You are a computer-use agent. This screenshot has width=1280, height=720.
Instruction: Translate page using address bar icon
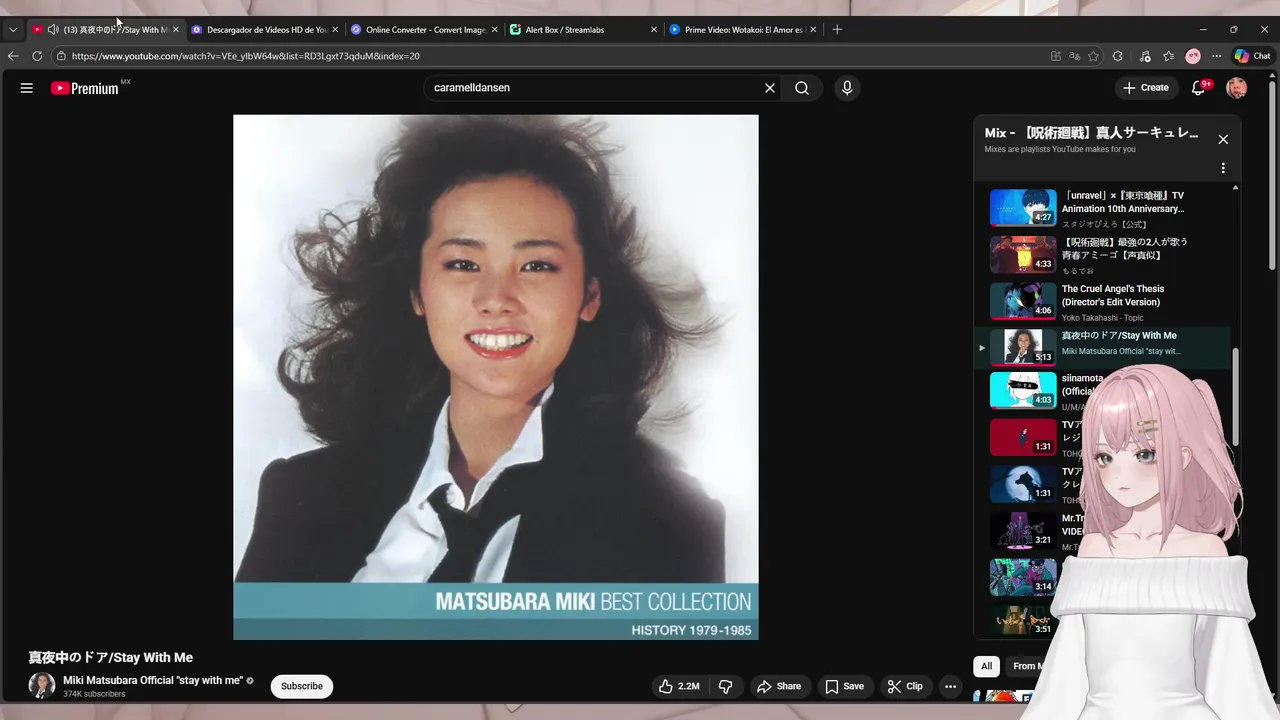click(x=1075, y=56)
